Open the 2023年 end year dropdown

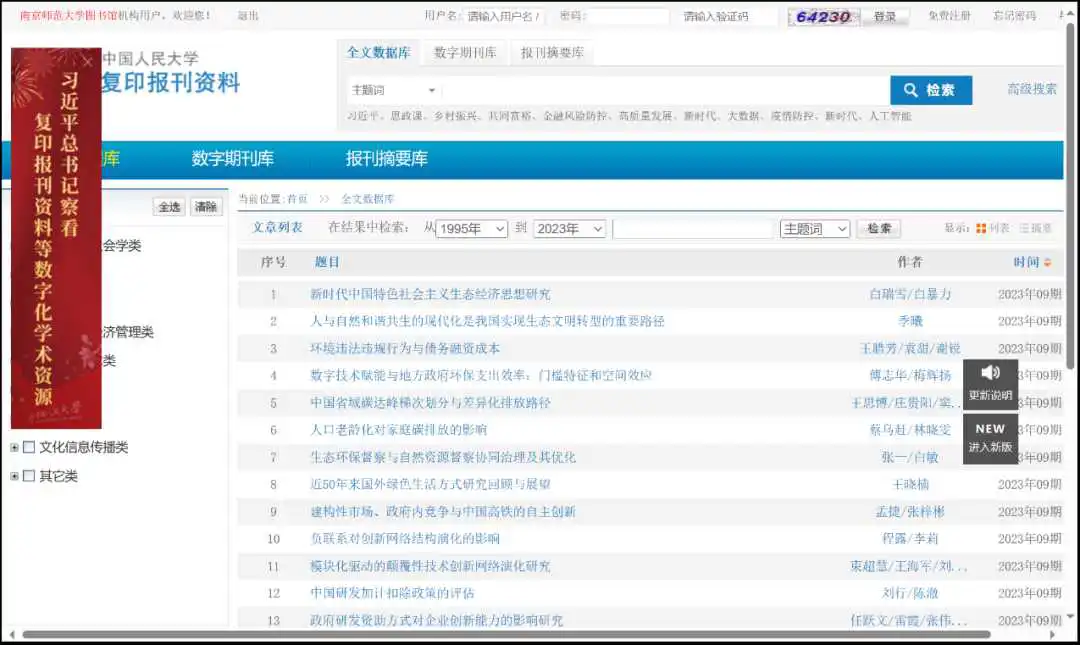coord(570,229)
